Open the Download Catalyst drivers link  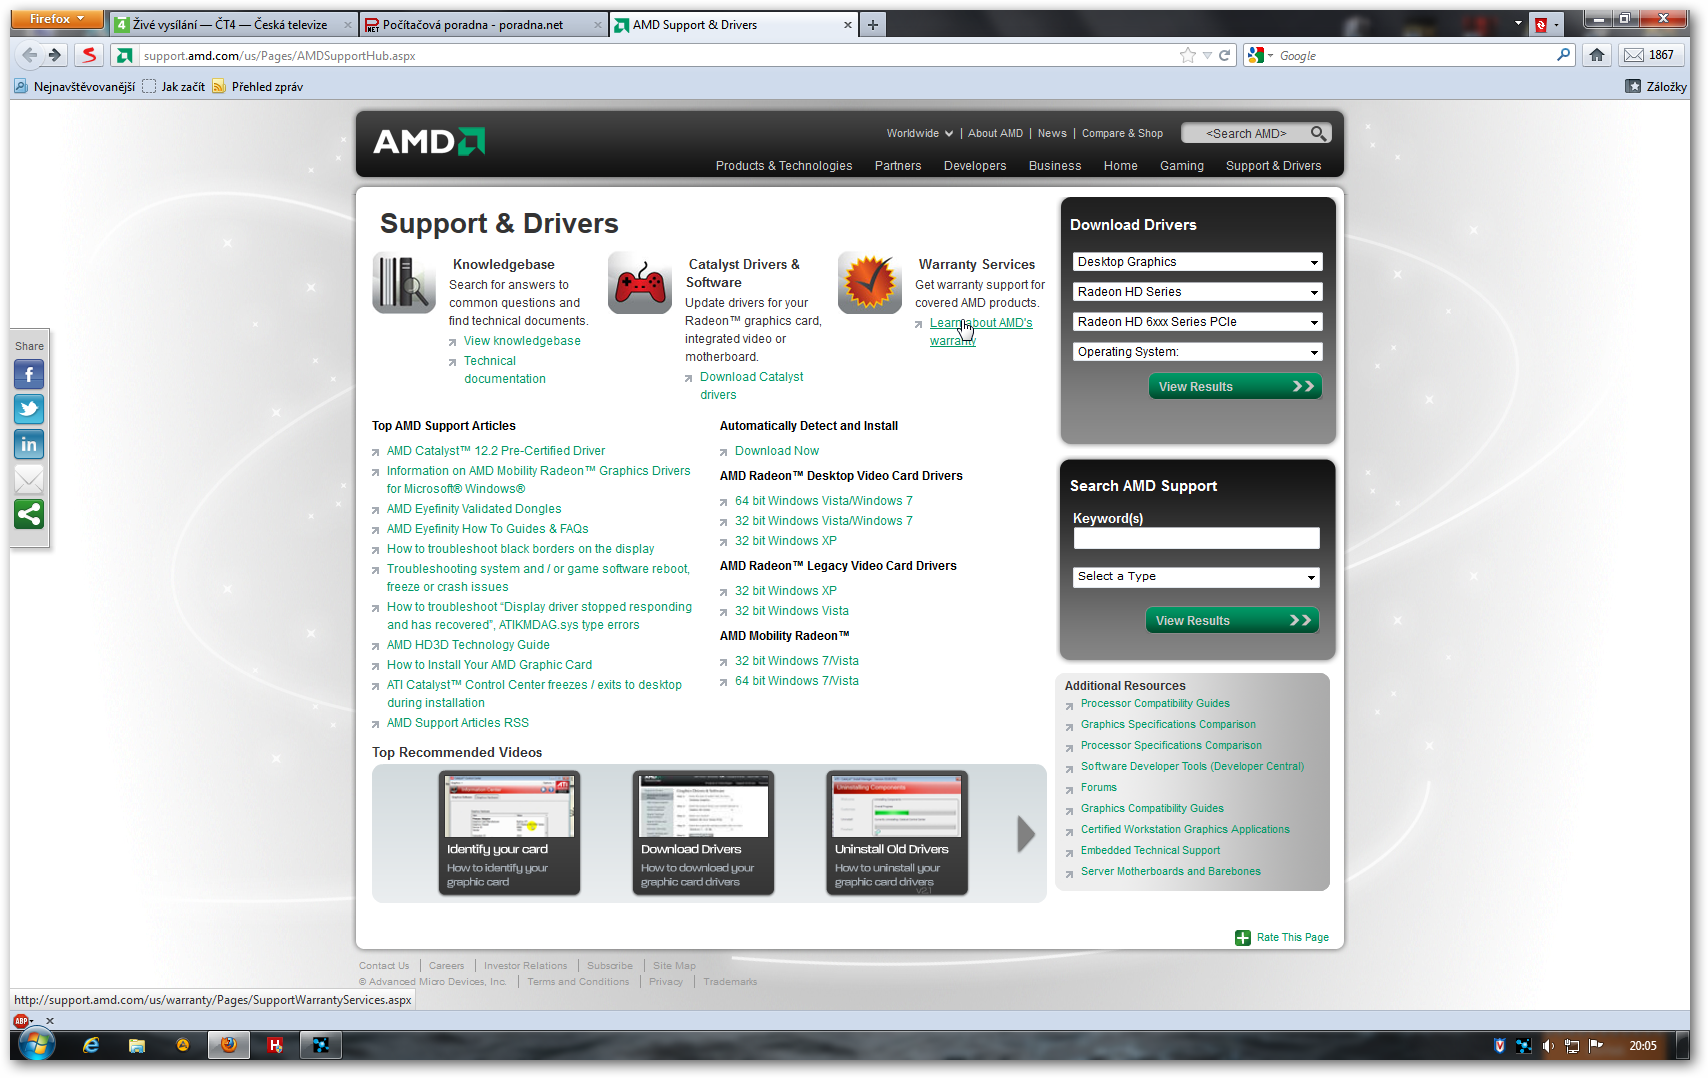[x=752, y=386]
